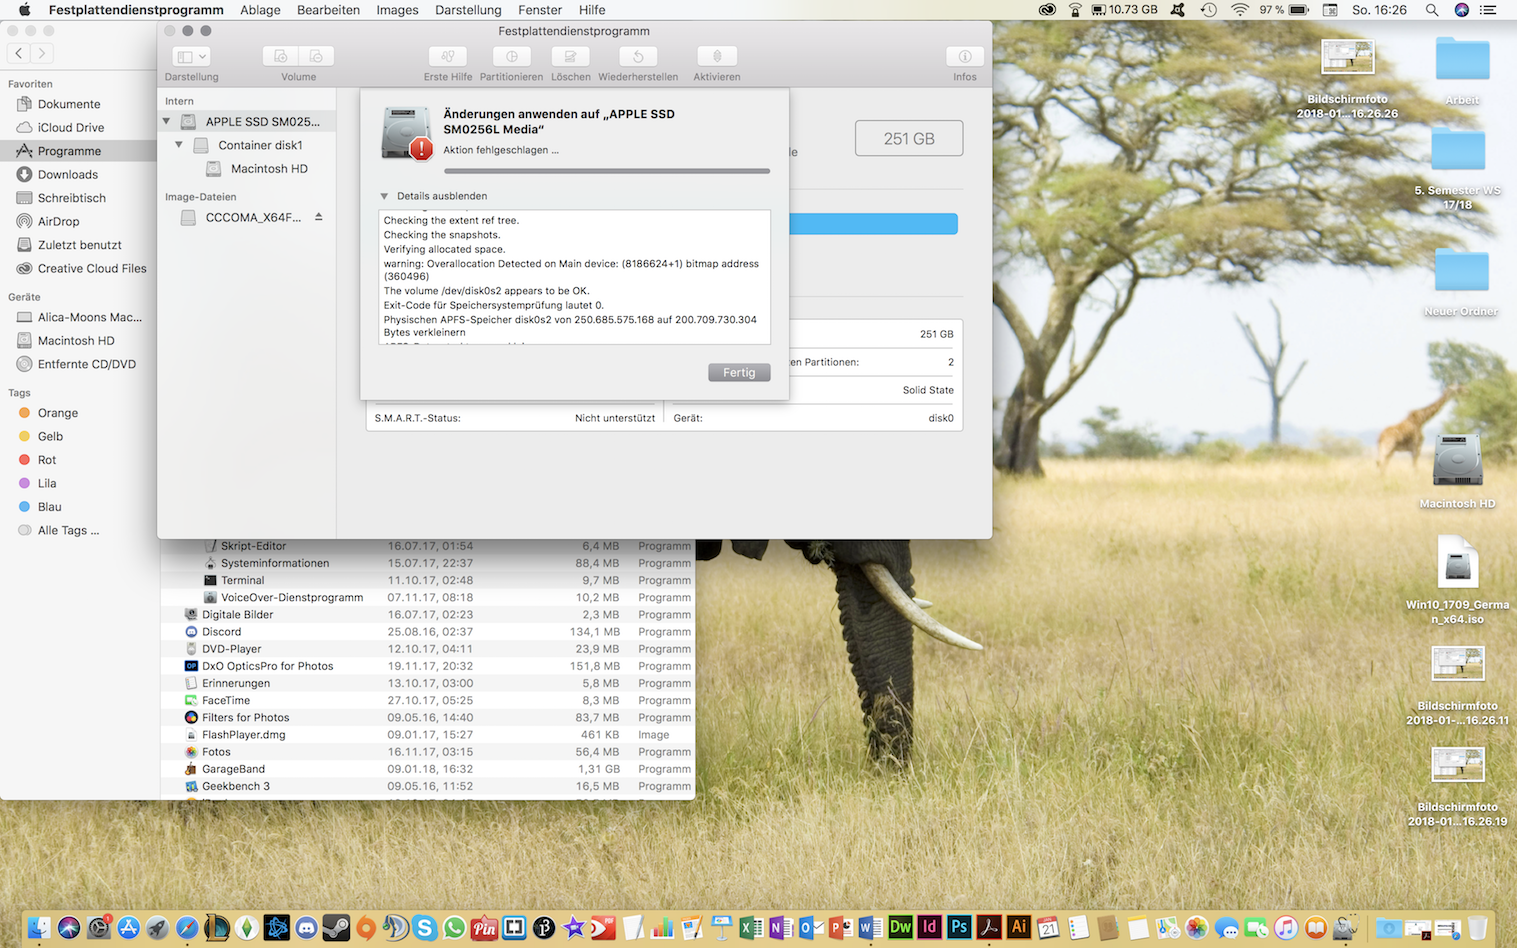Collapse details with Details ausblenden triangle
This screenshot has height=948, width=1517.
384,196
